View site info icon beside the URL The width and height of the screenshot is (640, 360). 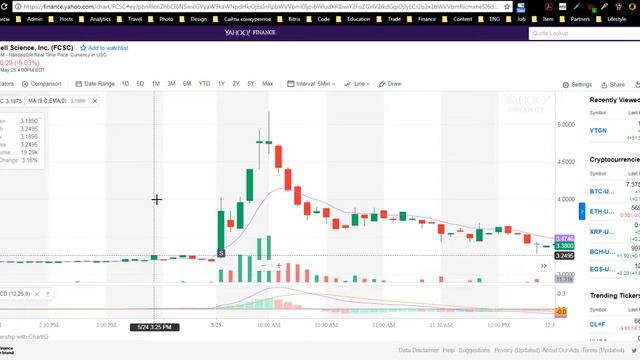[x=18, y=7]
